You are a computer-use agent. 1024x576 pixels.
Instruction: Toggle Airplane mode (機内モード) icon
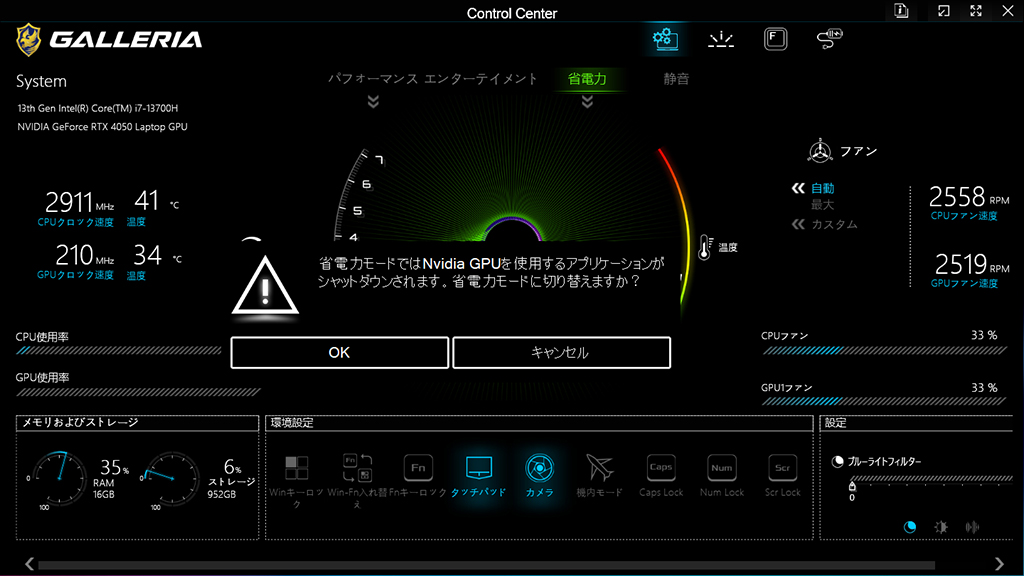tap(600, 468)
